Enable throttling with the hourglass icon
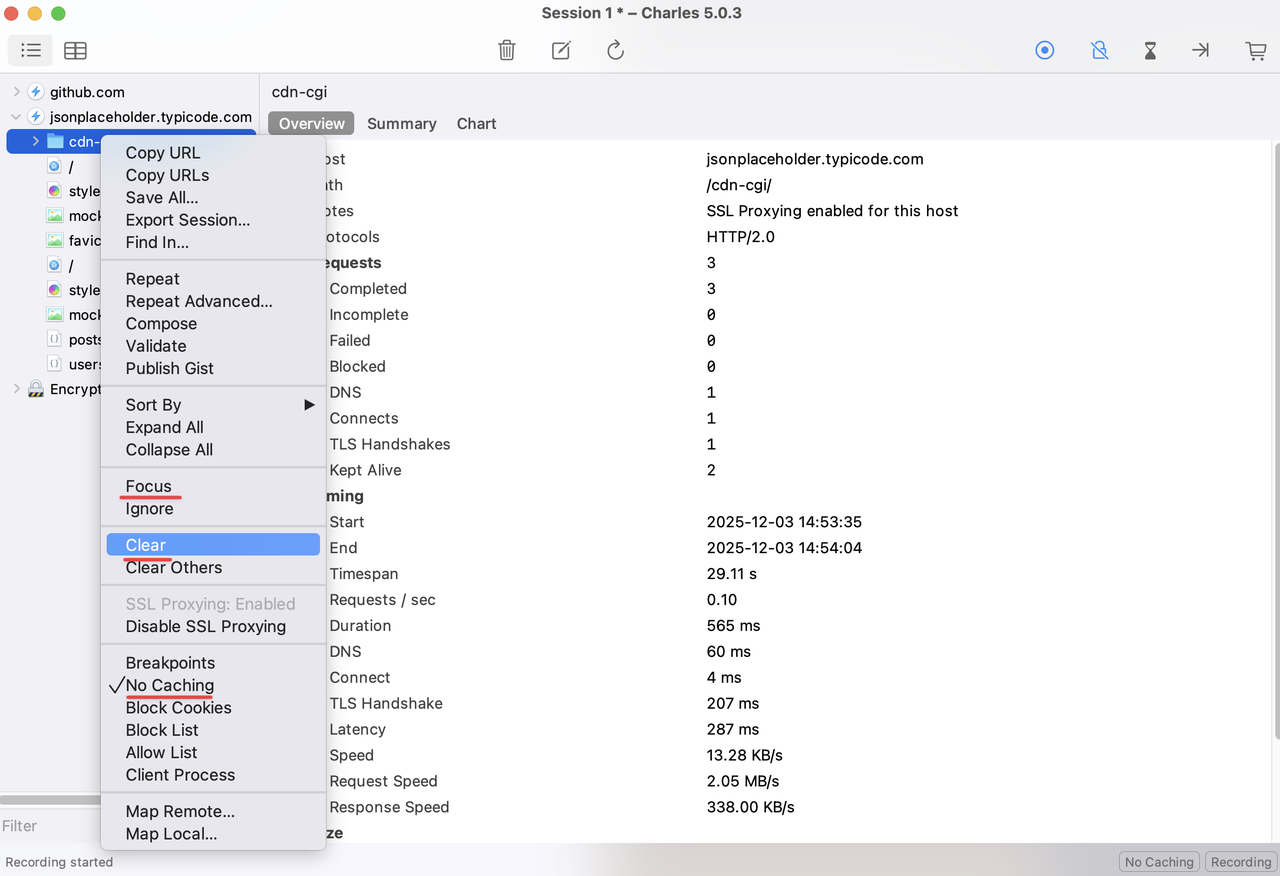 point(1150,50)
